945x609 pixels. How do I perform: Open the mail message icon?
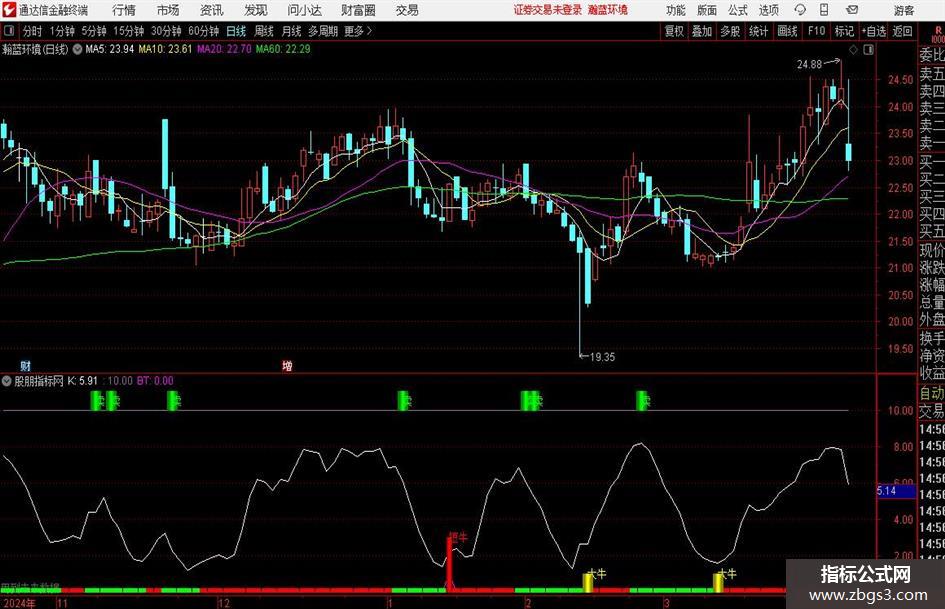[852, 10]
